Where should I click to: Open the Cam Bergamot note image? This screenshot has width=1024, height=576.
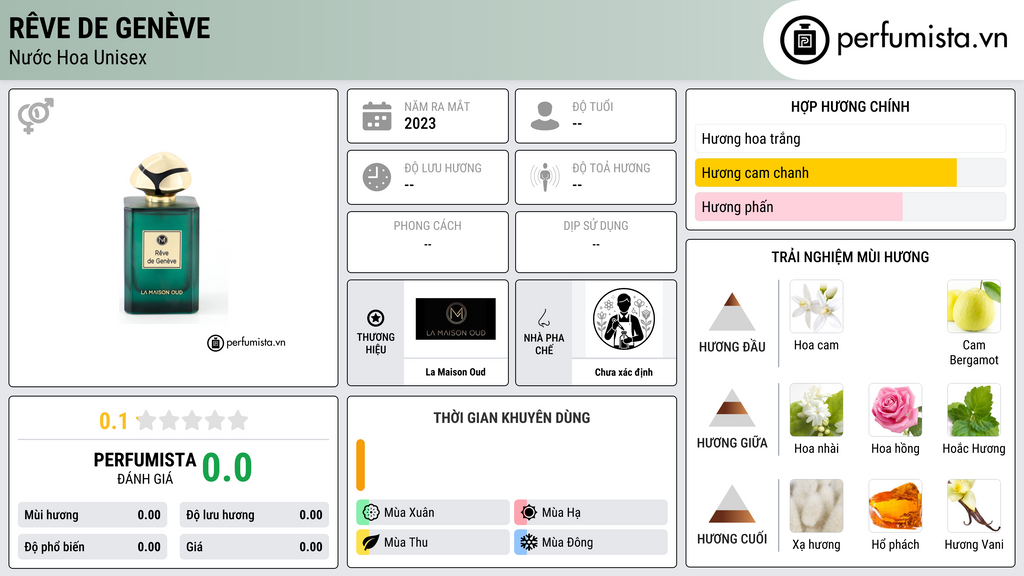point(974,306)
